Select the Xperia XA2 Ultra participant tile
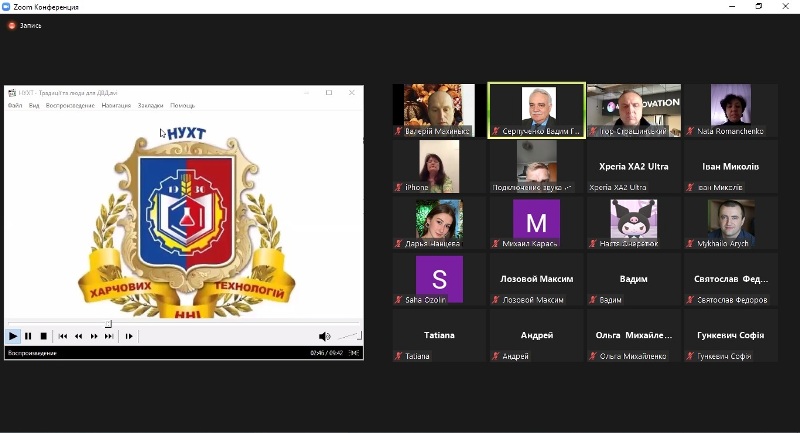 coord(634,167)
